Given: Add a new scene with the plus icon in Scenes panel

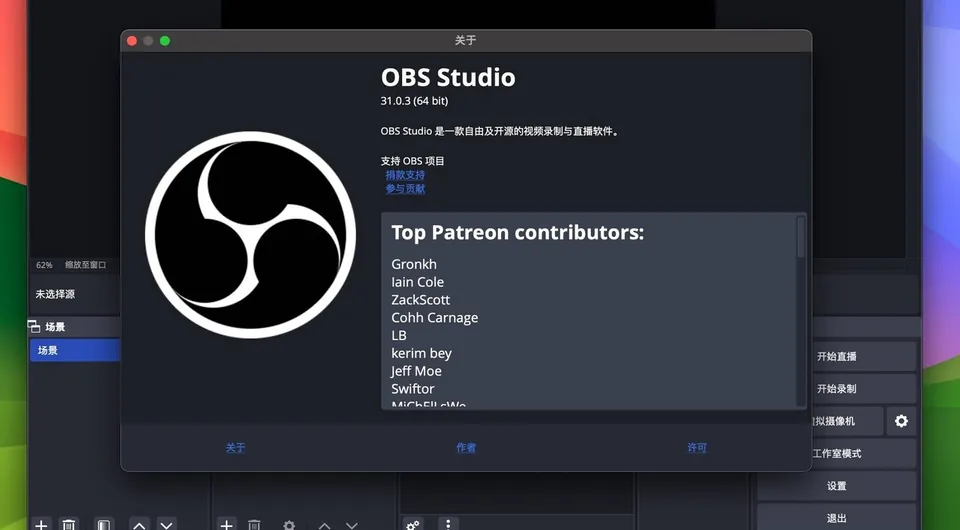Looking at the screenshot, I should (41, 524).
